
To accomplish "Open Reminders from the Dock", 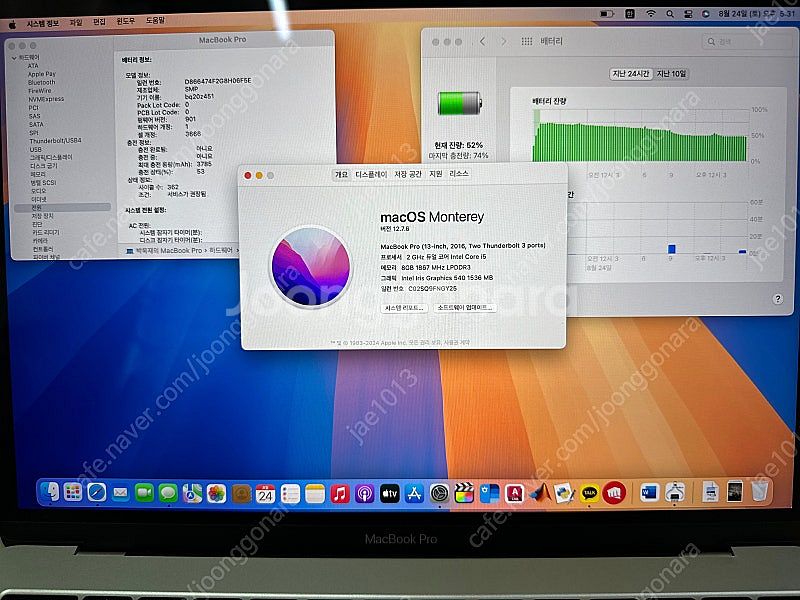I will point(290,494).
